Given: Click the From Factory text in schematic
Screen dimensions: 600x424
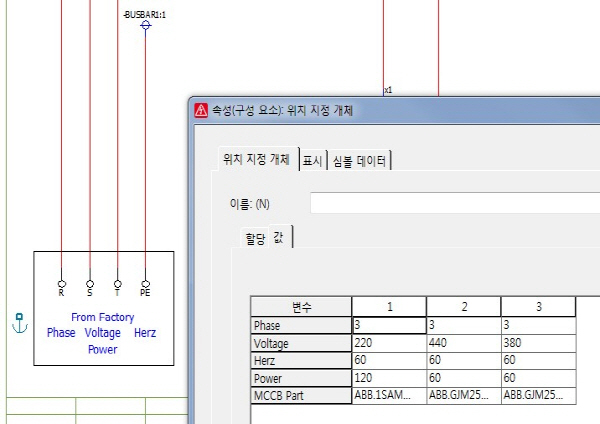Looking at the screenshot, I should 103,317.
